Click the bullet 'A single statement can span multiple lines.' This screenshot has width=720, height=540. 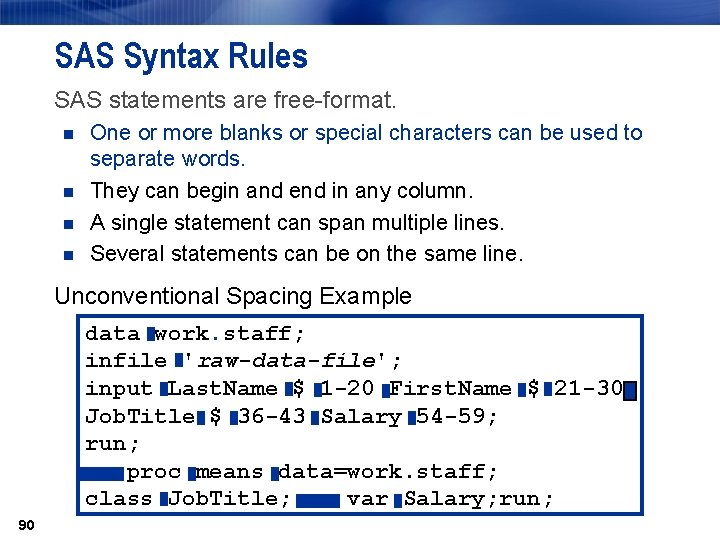coord(297,223)
